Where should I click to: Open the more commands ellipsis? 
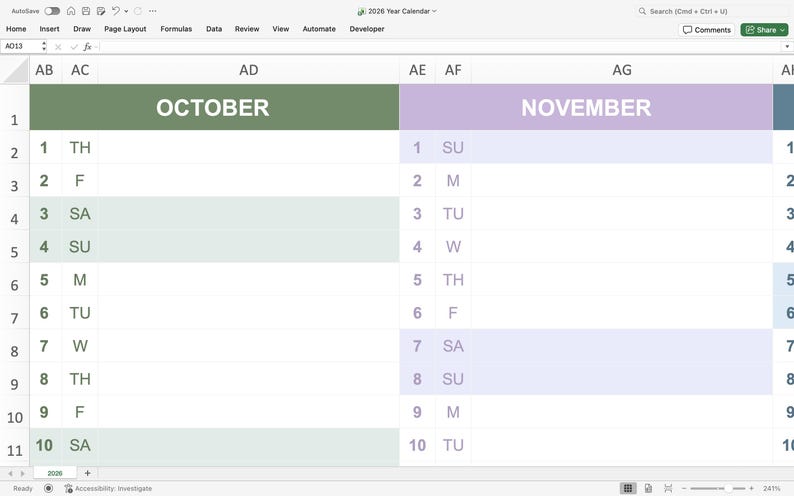[x=152, y=11]
